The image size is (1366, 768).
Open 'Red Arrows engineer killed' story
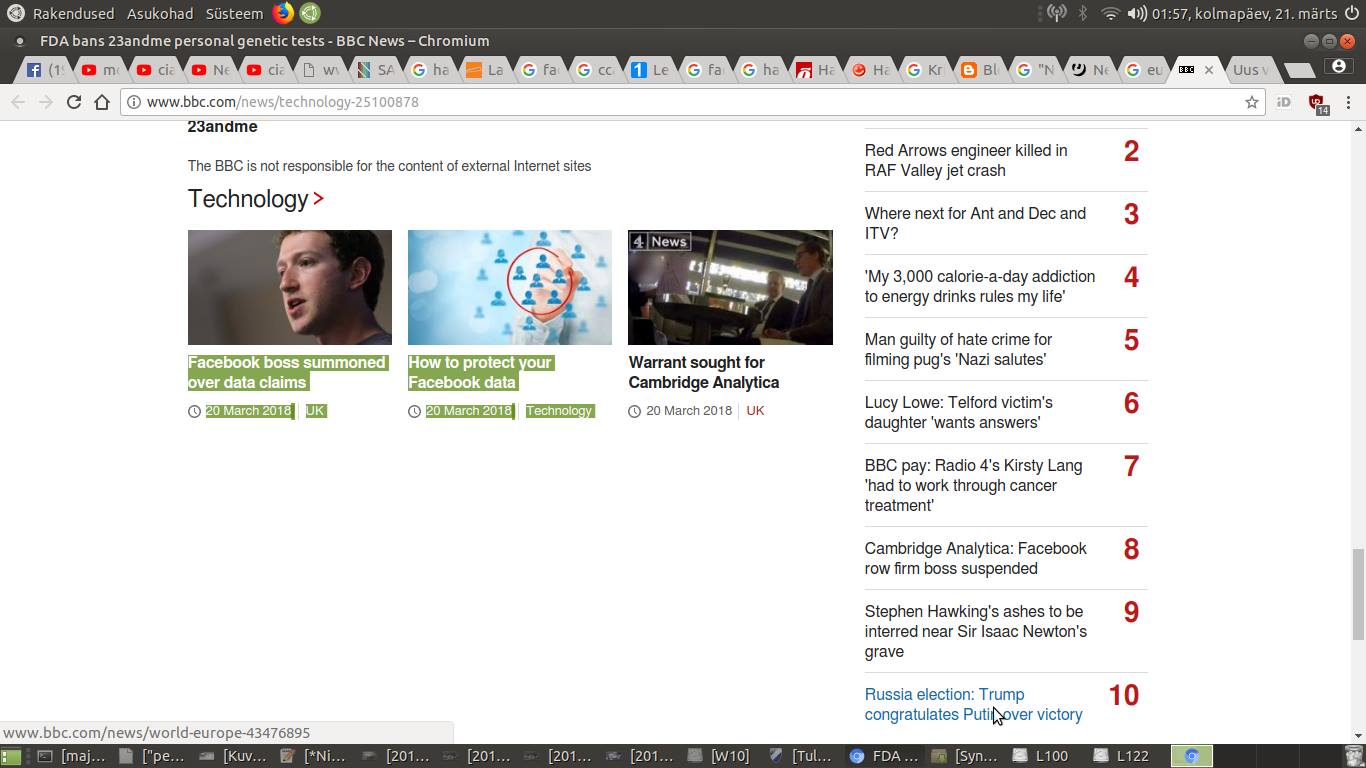pyautogui.click(x=966, y=160)
